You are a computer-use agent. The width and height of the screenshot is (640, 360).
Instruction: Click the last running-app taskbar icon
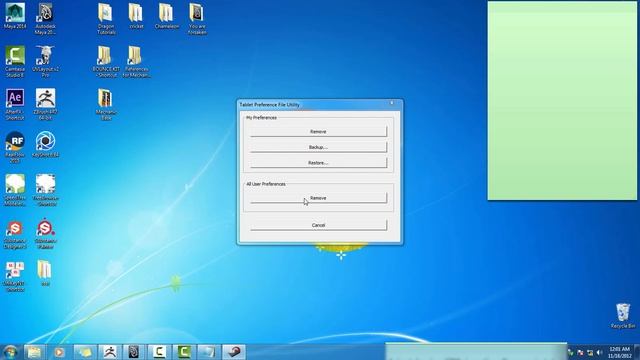pyautogui.click(x=234, y=352)
